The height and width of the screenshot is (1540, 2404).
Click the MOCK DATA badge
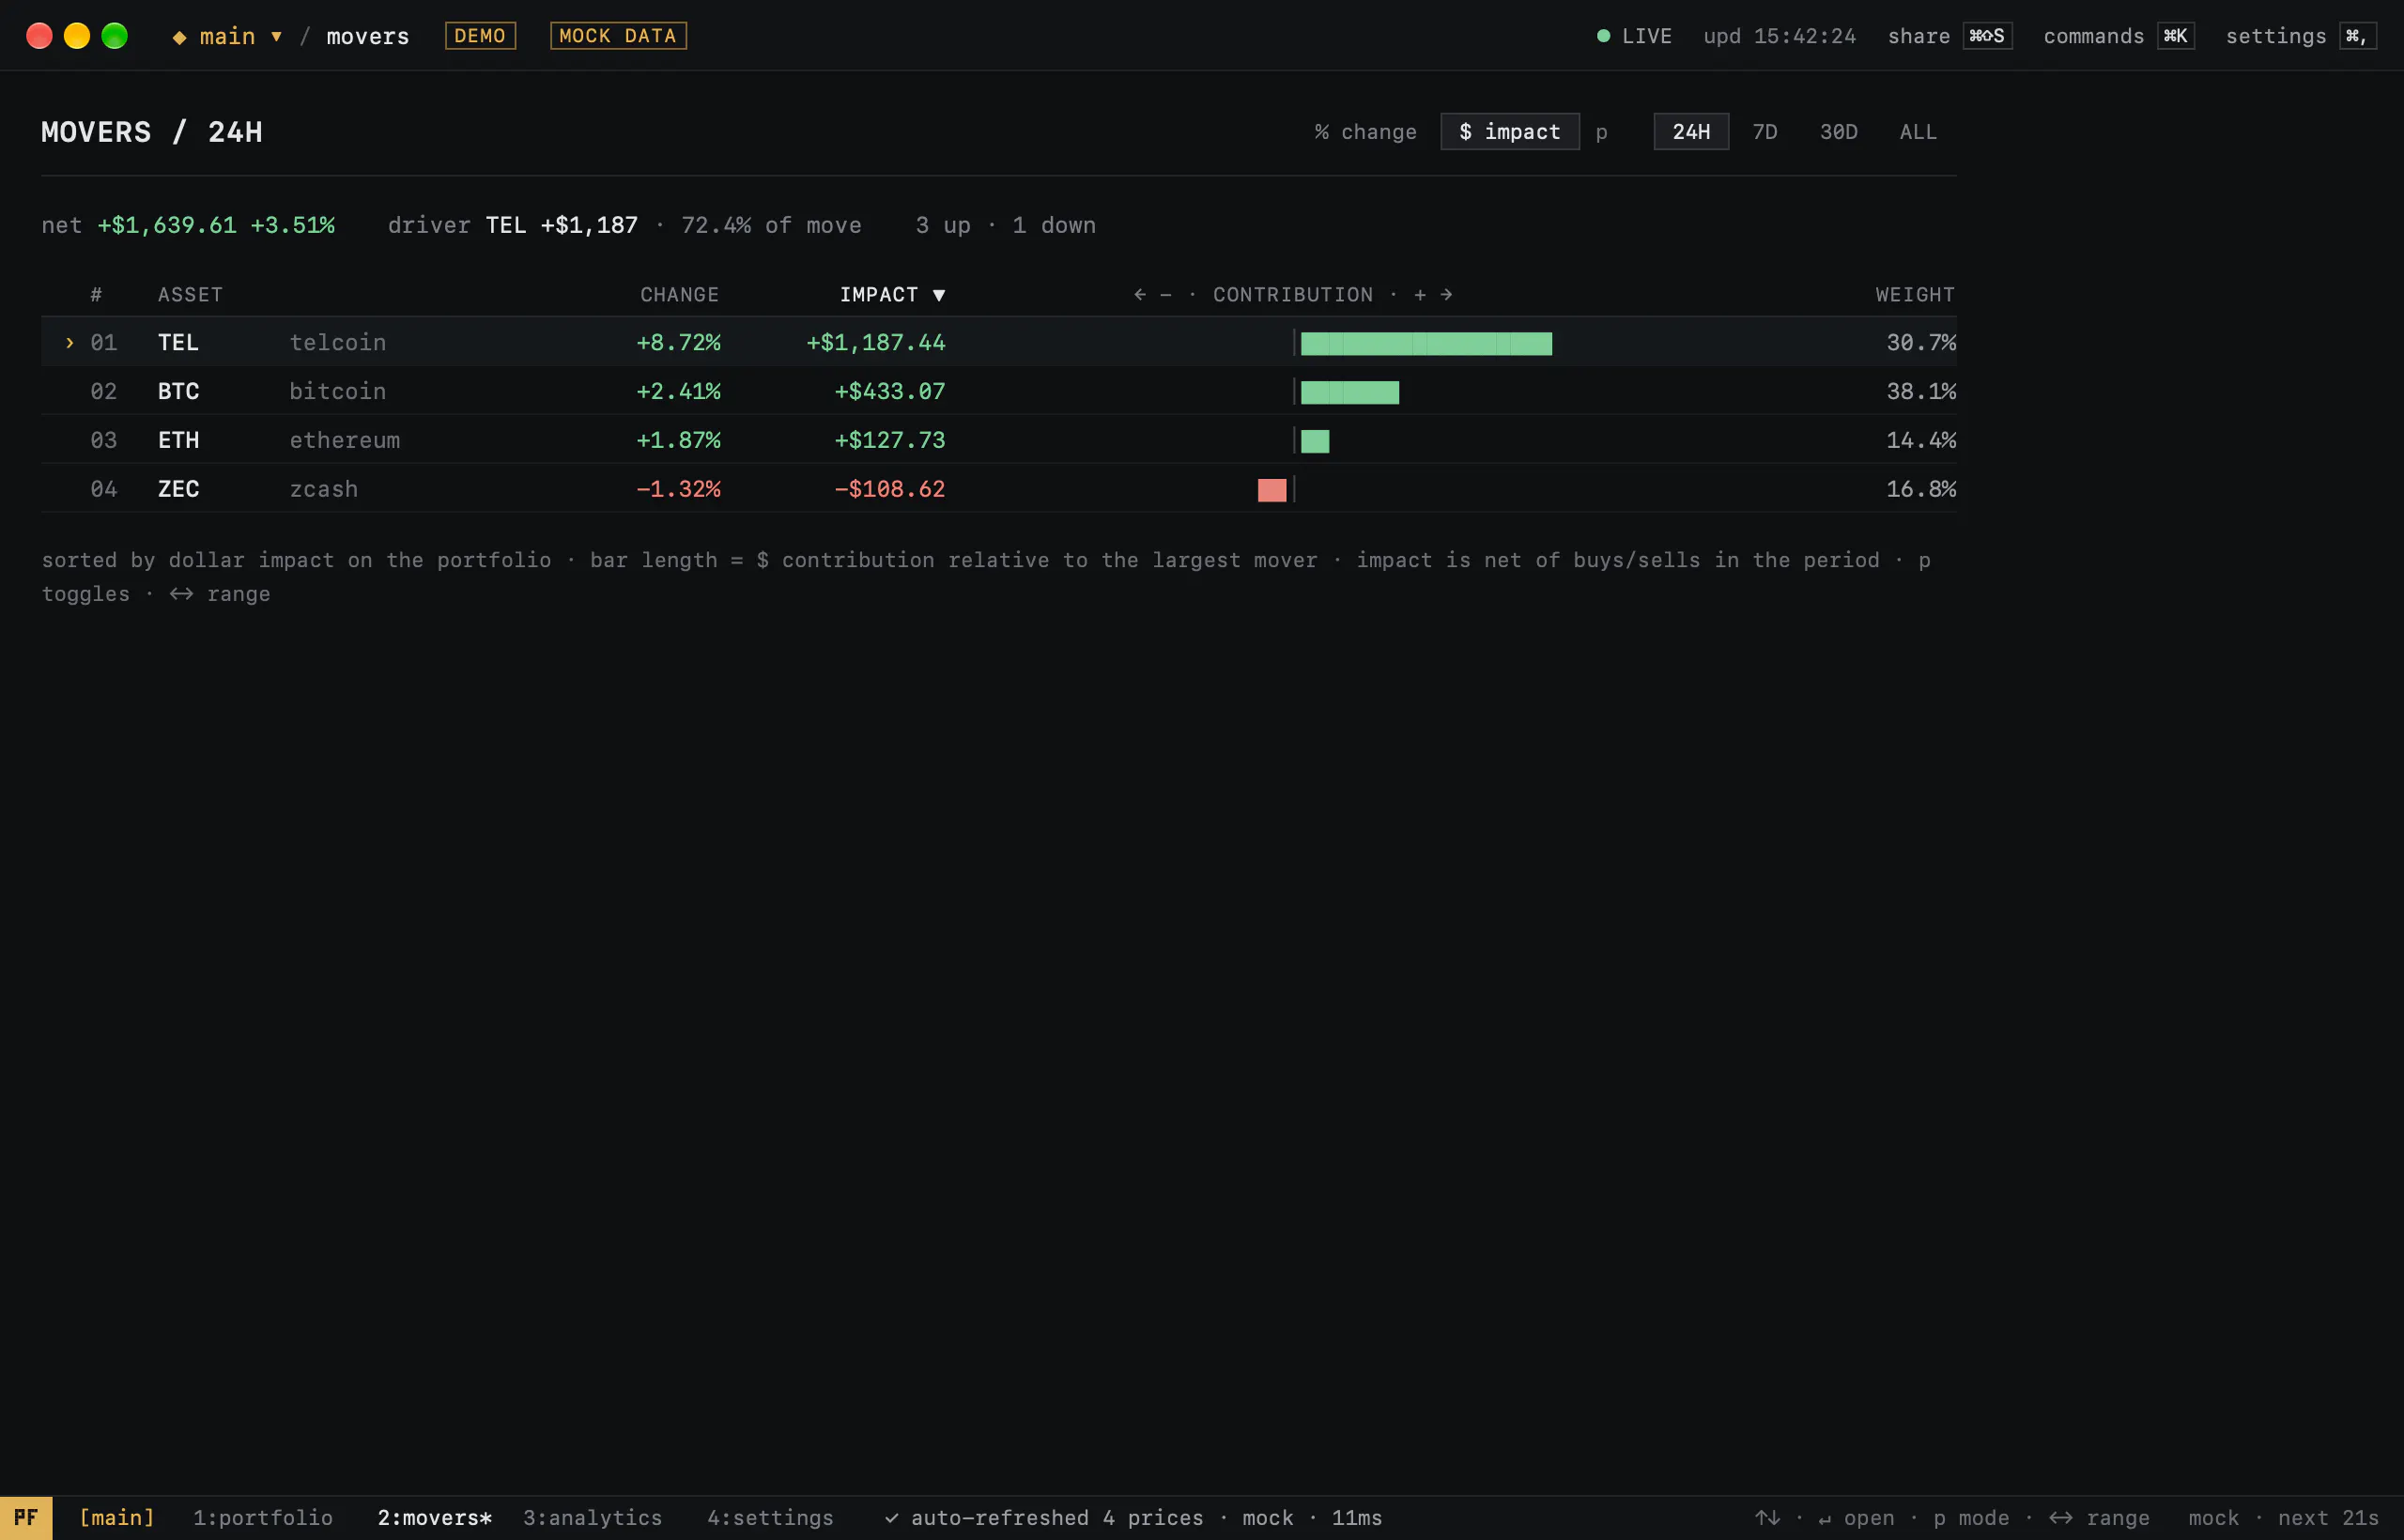pyautogui.click(x=618, y=36)
